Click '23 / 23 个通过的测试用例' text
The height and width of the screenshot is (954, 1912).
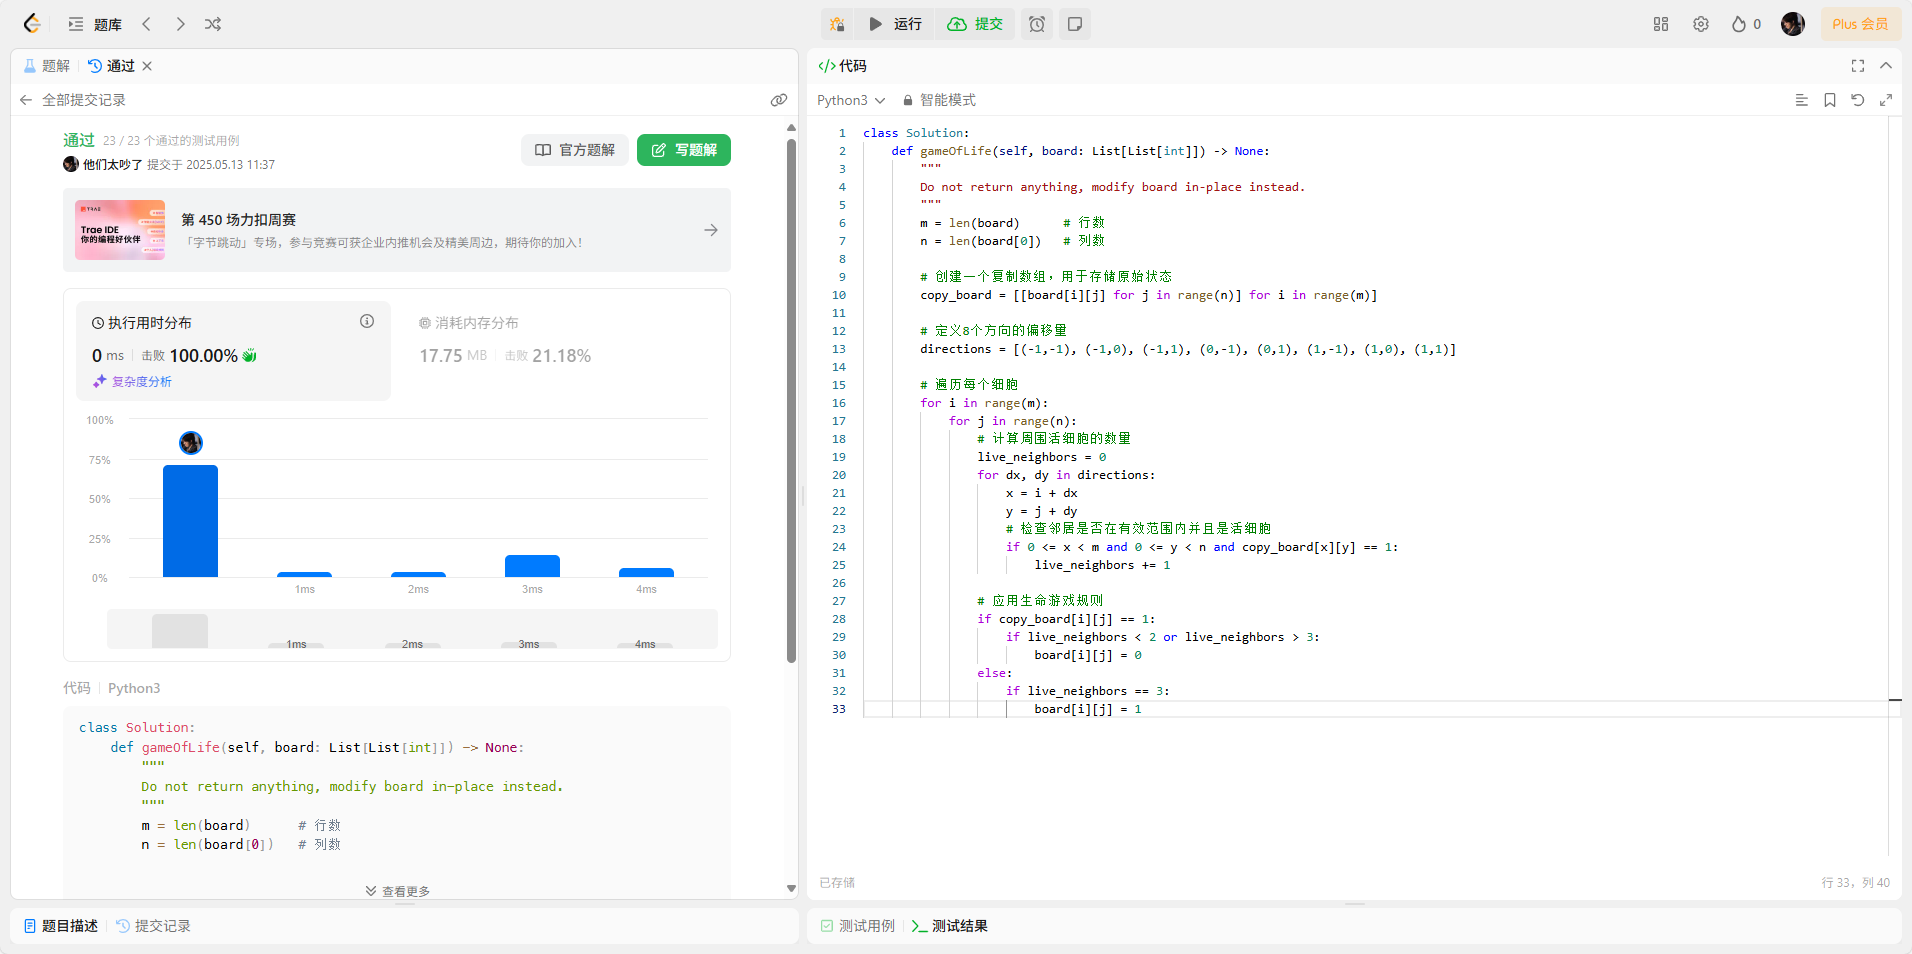click(171, 141)
